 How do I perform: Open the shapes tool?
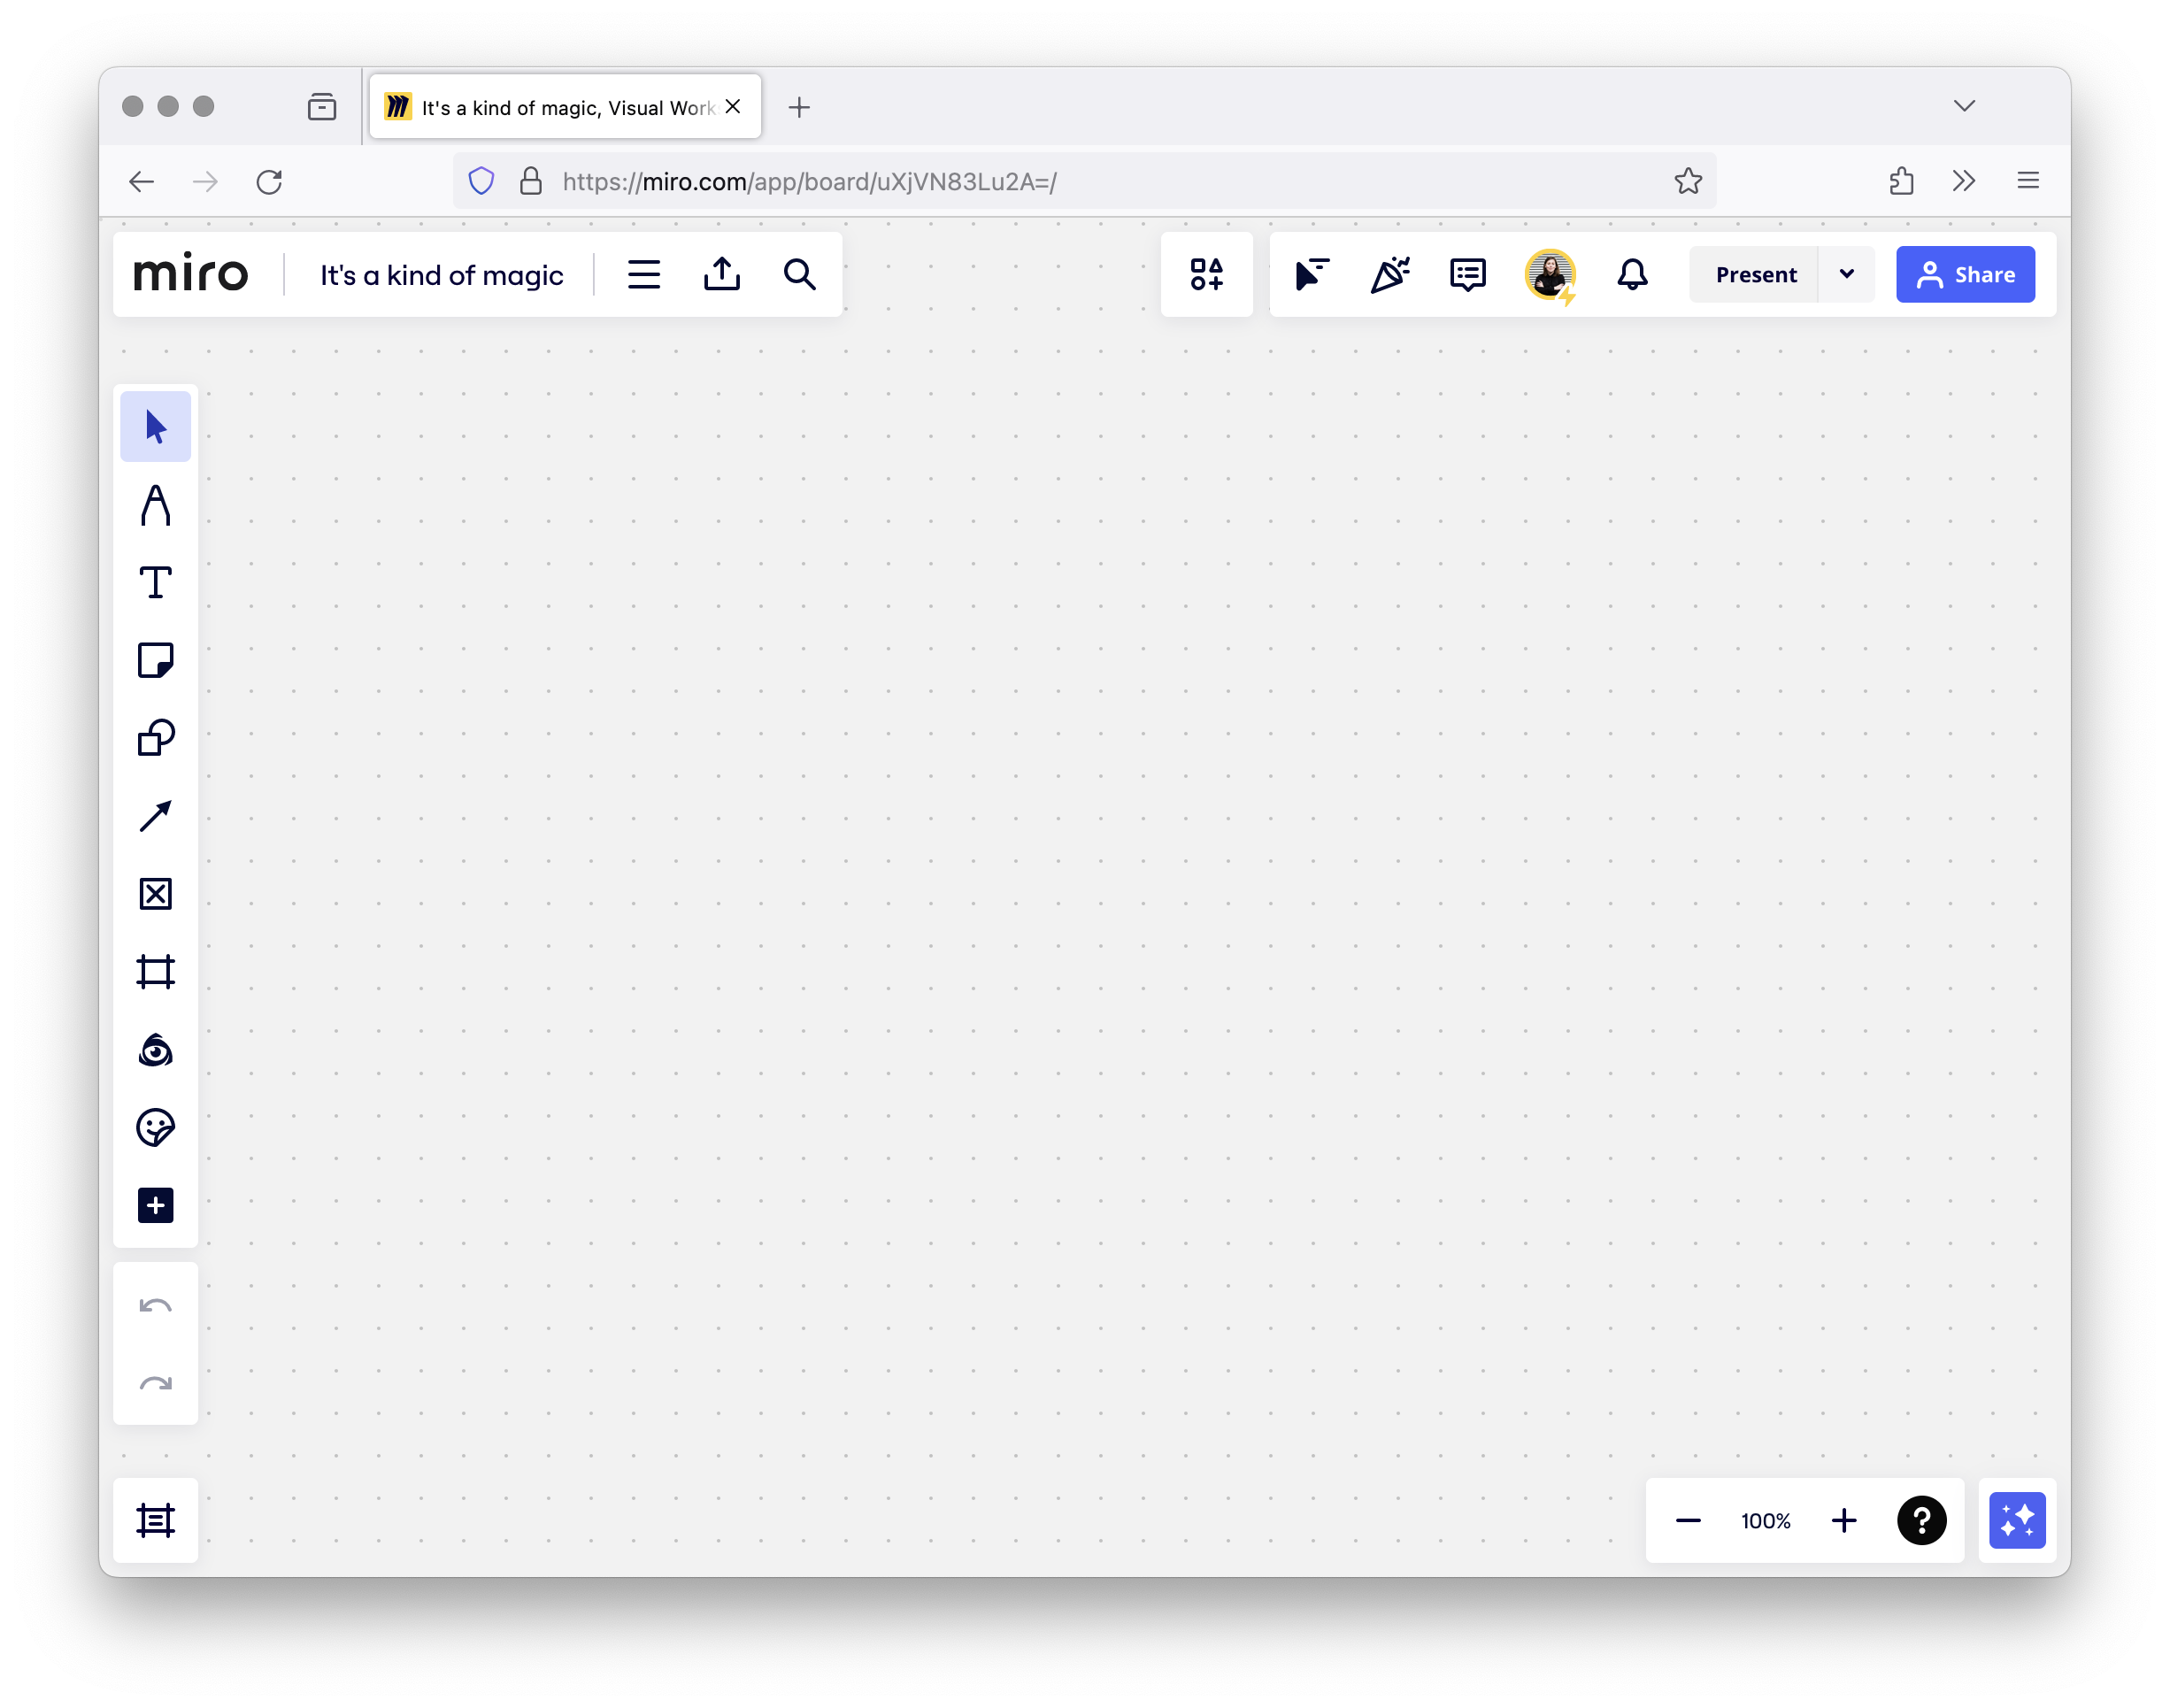[155, 739]
